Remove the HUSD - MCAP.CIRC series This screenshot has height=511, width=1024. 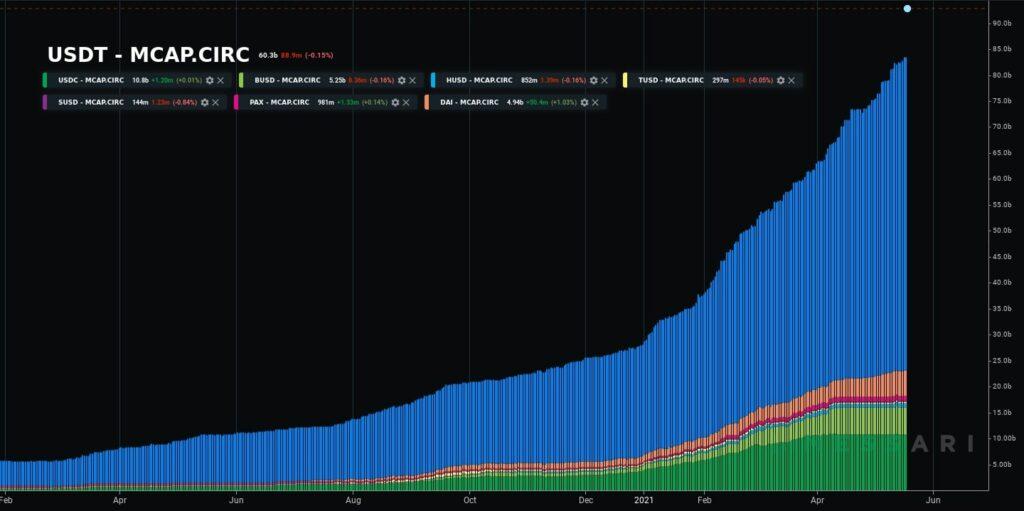604,80
